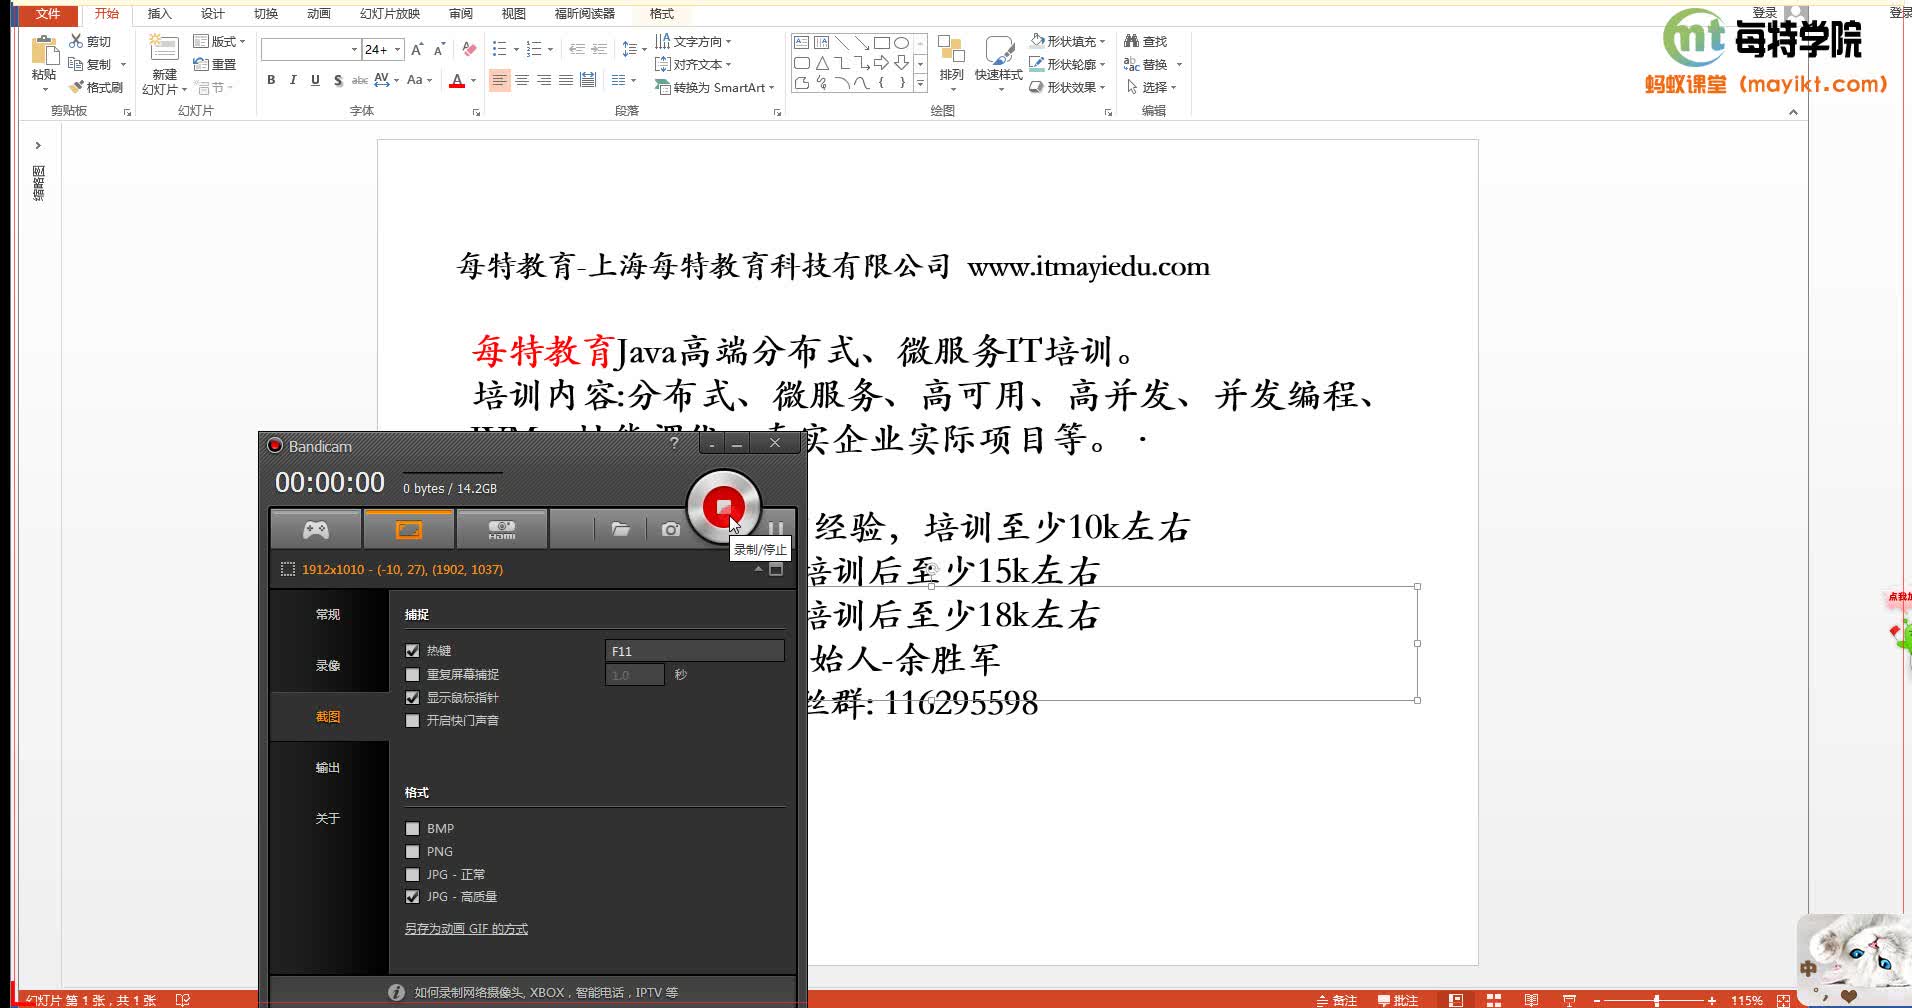Open the 输出 output settings in Bandicam
1912x1008 pixels.
328,767
